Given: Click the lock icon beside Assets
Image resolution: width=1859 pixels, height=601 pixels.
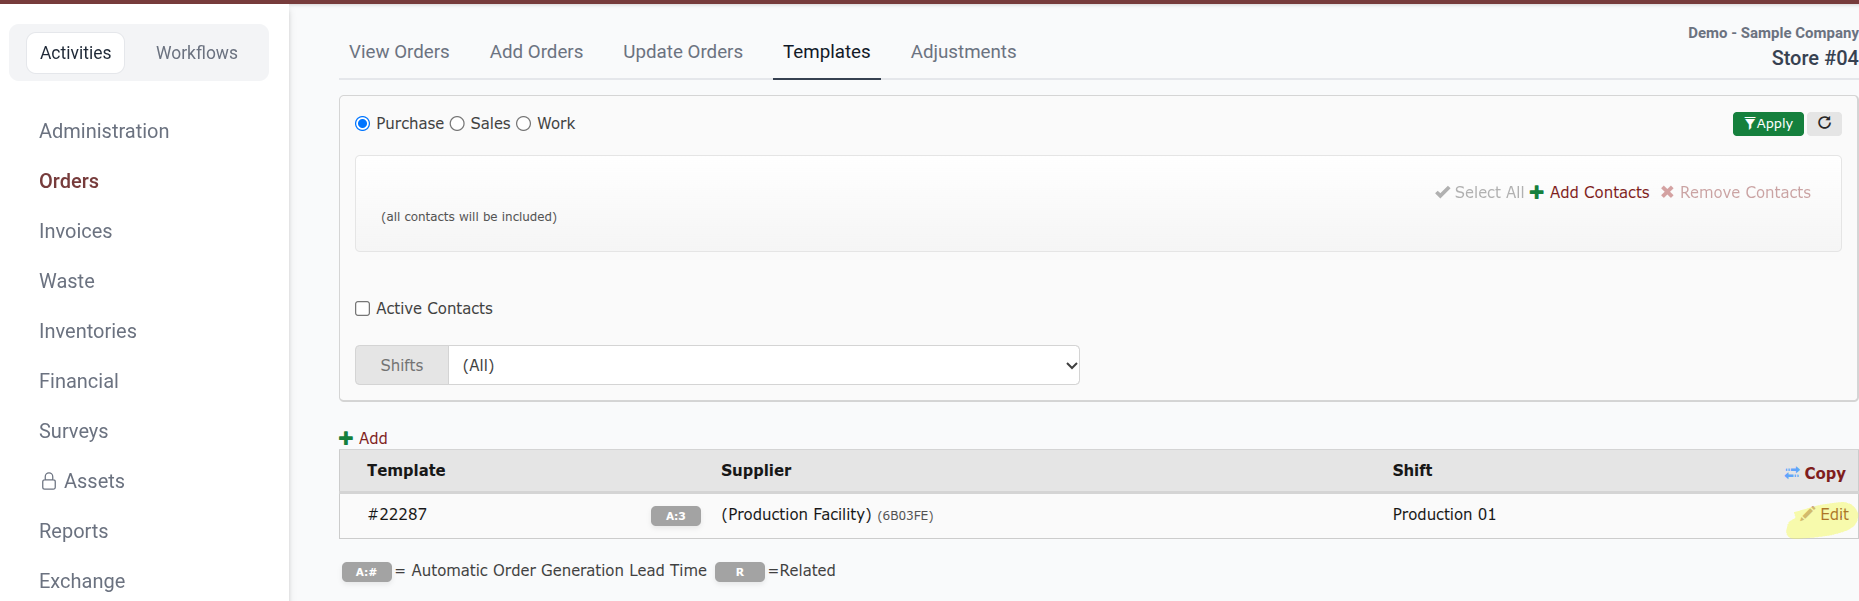Looking at the screenshot, I should [48, 481].
